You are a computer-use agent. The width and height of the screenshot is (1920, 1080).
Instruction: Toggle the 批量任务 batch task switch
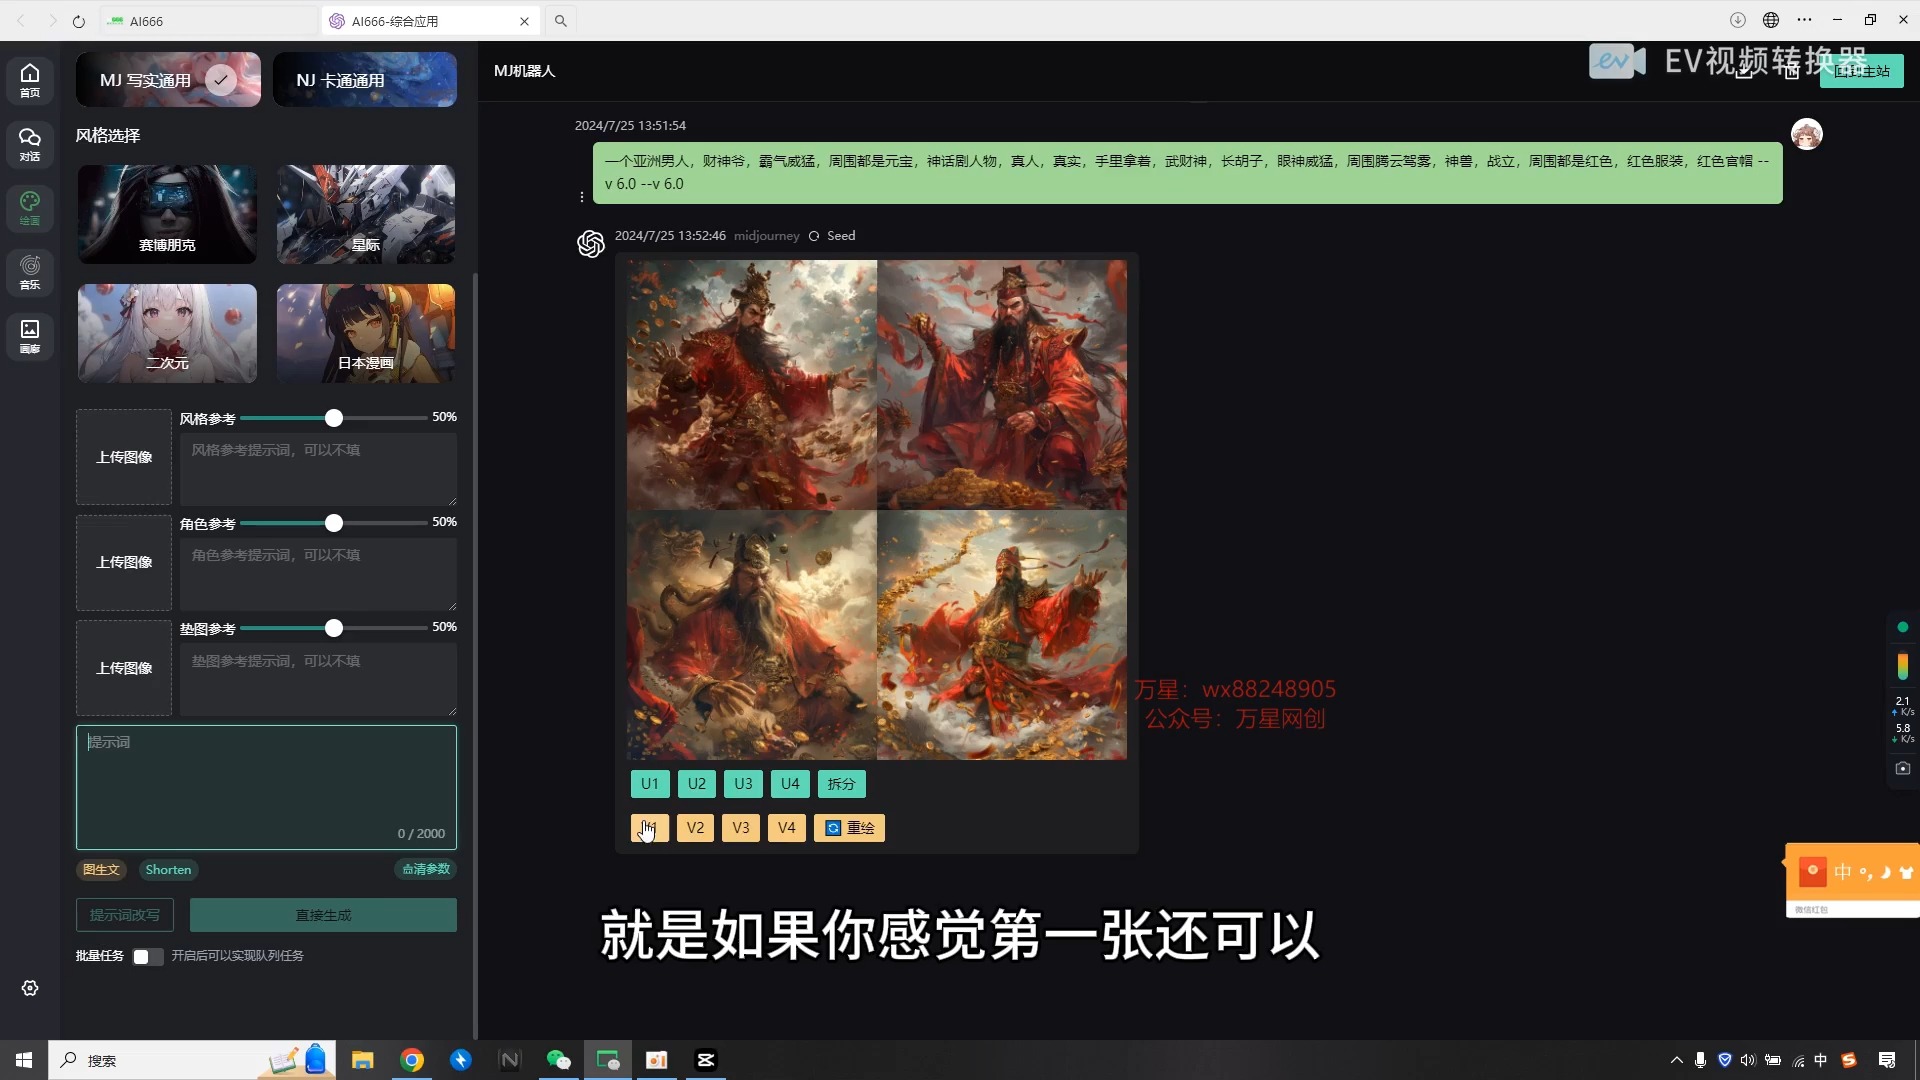147,957
